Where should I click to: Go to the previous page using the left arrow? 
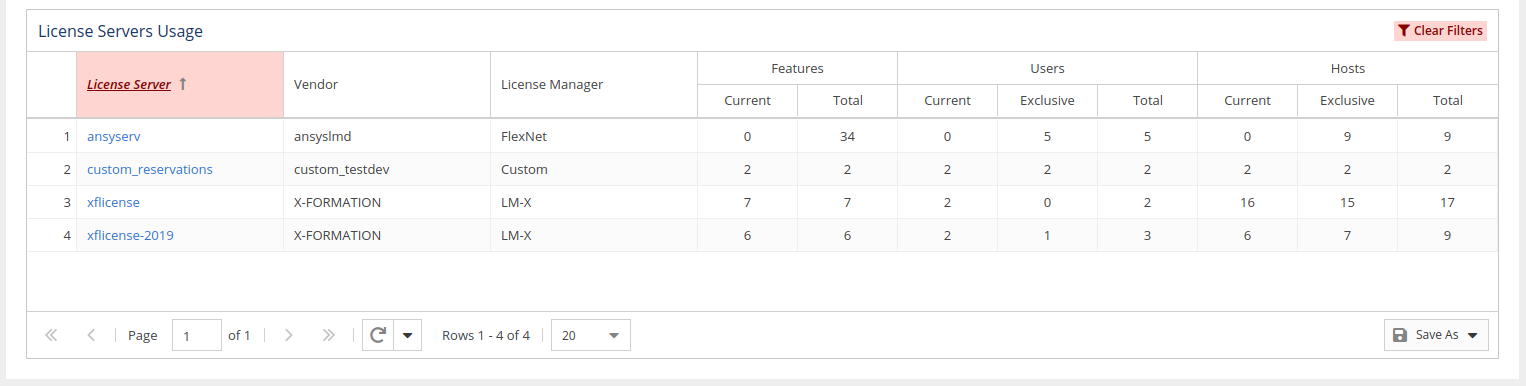(x=91, y=335)
